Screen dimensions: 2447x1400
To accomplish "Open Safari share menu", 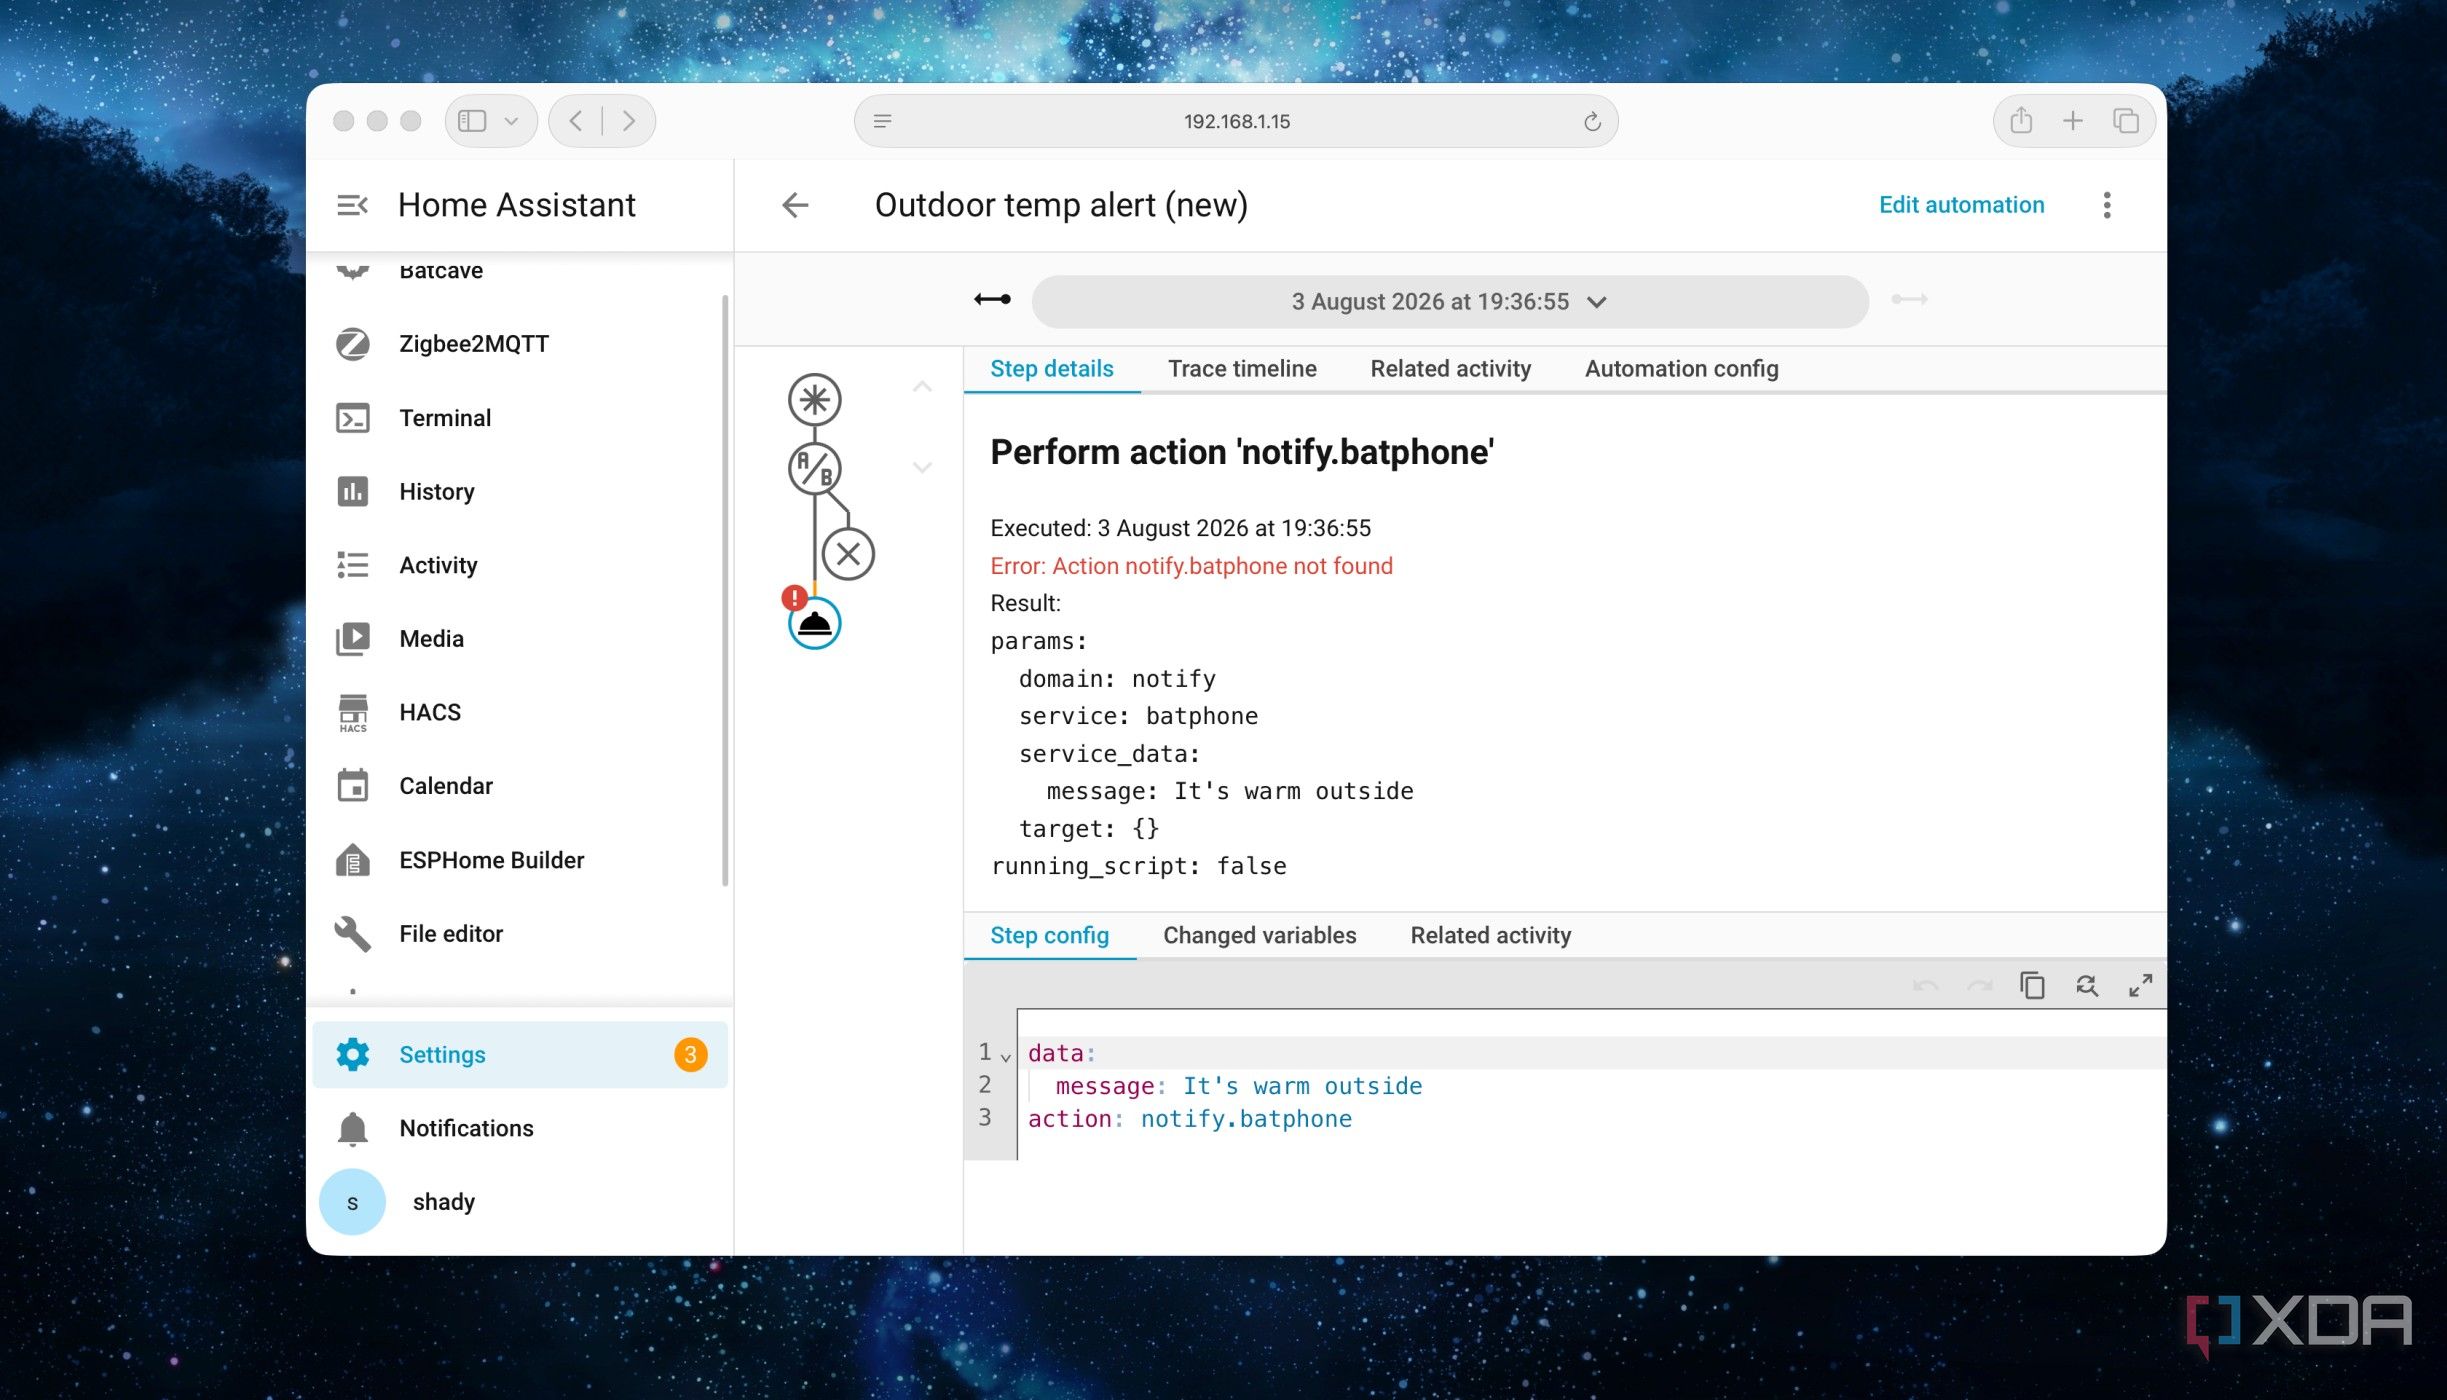I will click(x=2021, y=121).
